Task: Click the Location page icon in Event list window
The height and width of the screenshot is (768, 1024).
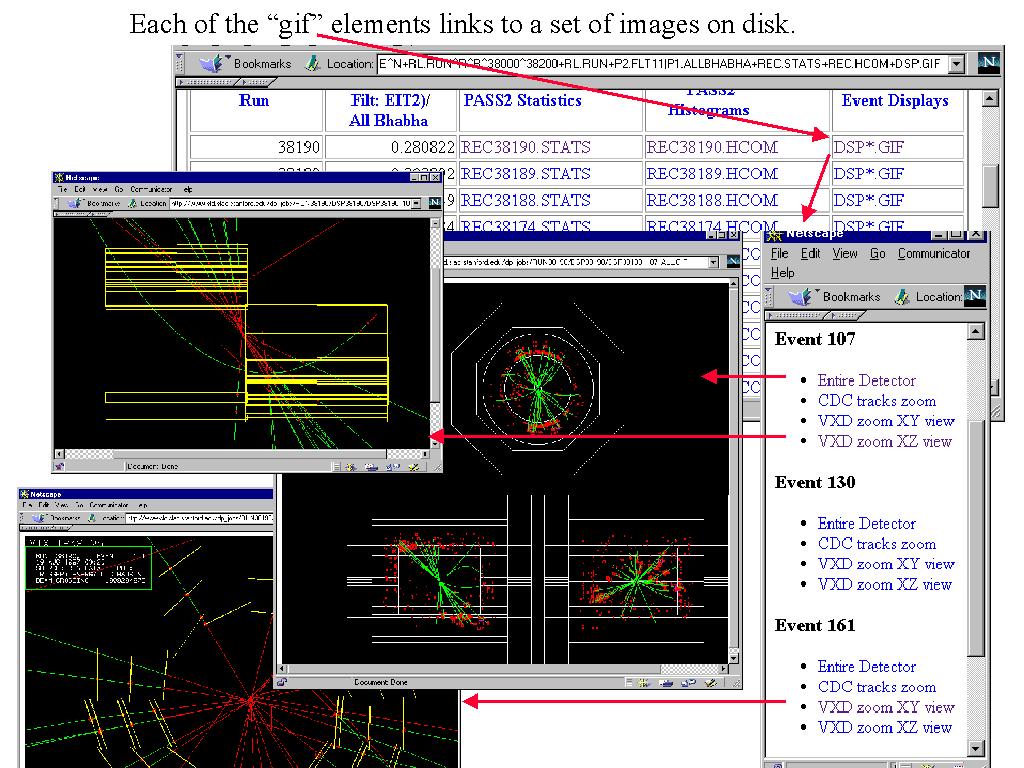Action: click(x=901, y=296)
